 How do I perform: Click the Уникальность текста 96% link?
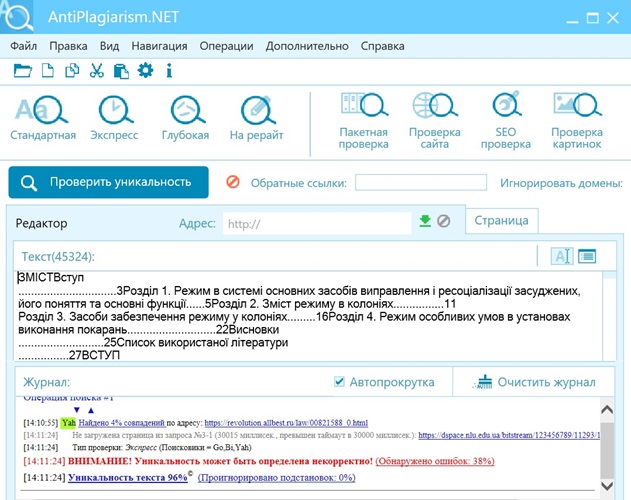128,477
